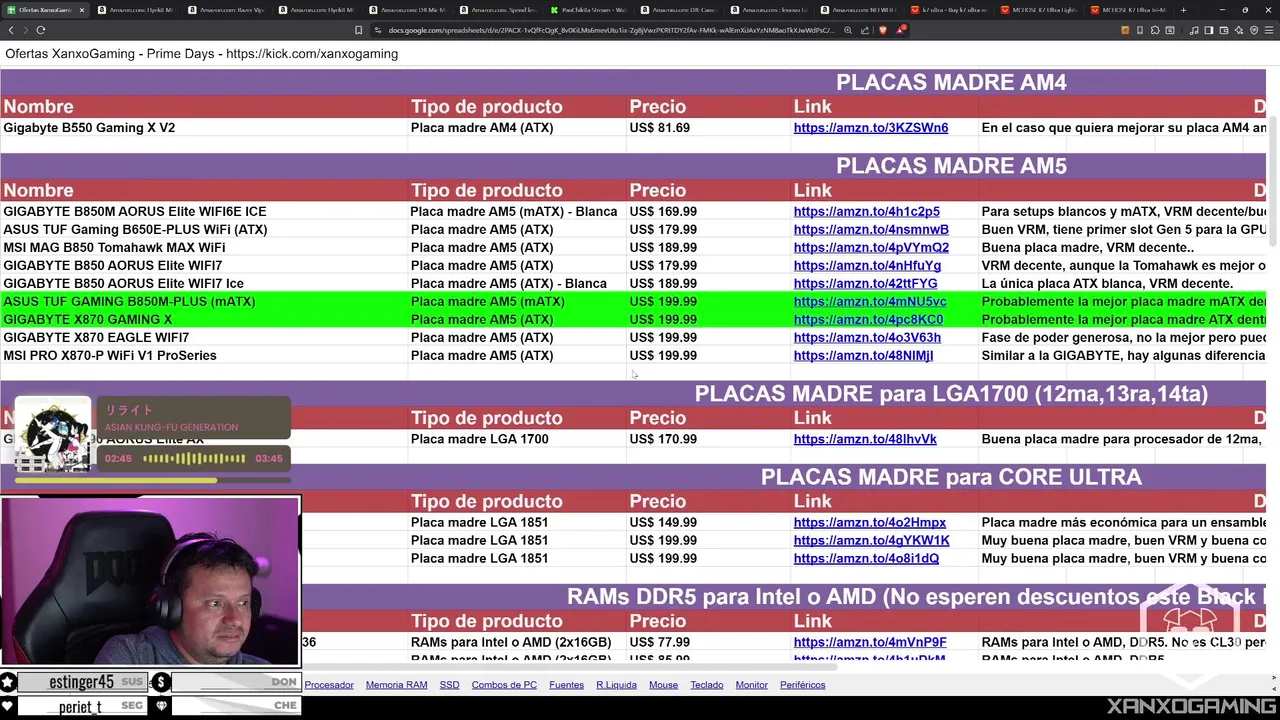Open the SSD sheet tab
Screen dimensions: 1280x720
449,685
